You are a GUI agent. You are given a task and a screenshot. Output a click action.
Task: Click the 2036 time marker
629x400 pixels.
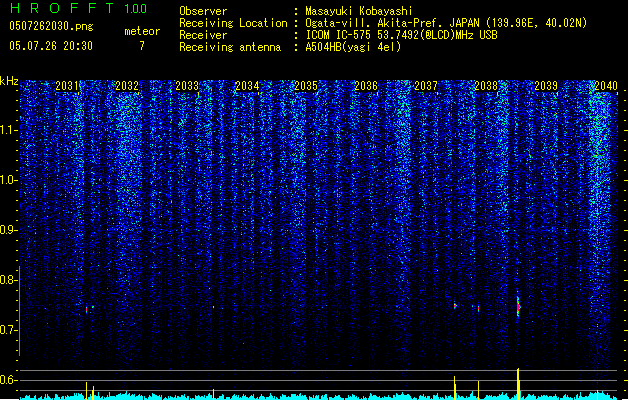(x=366, y=85)
